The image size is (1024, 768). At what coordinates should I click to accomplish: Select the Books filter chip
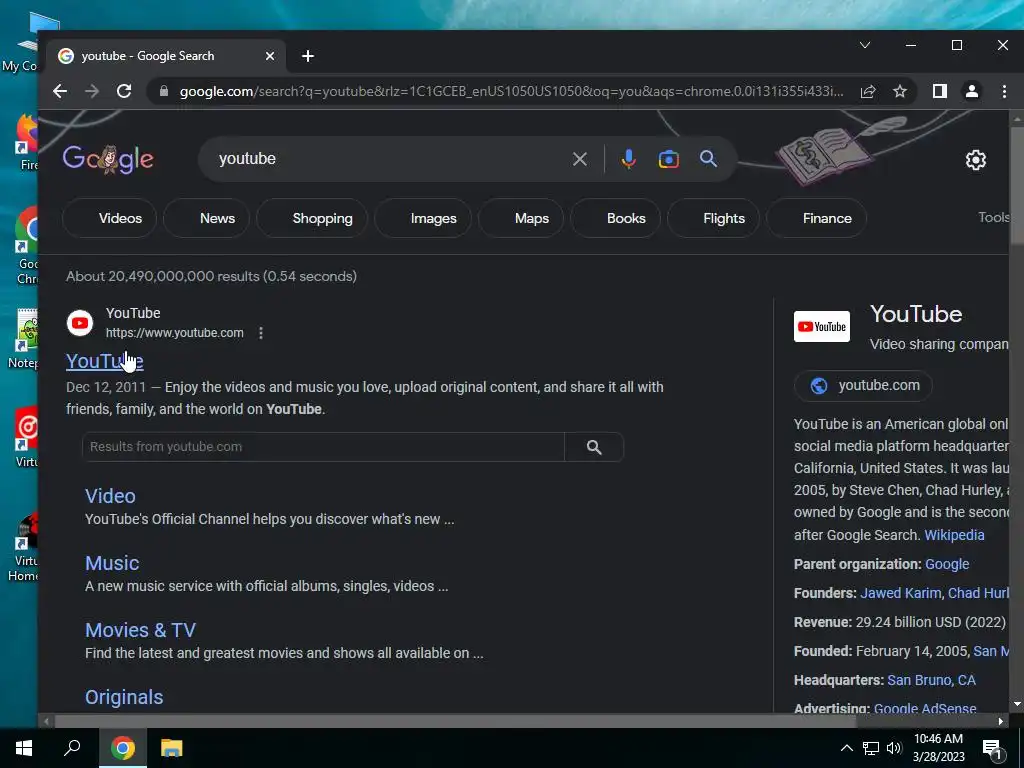point(616,218)
